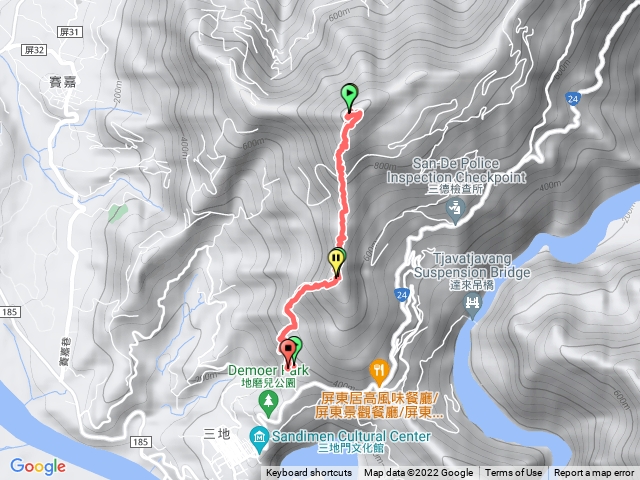Open the Terms of Use link
This screenshot has width=640, height=480.
pyautogui.click(x=513, y=473)
